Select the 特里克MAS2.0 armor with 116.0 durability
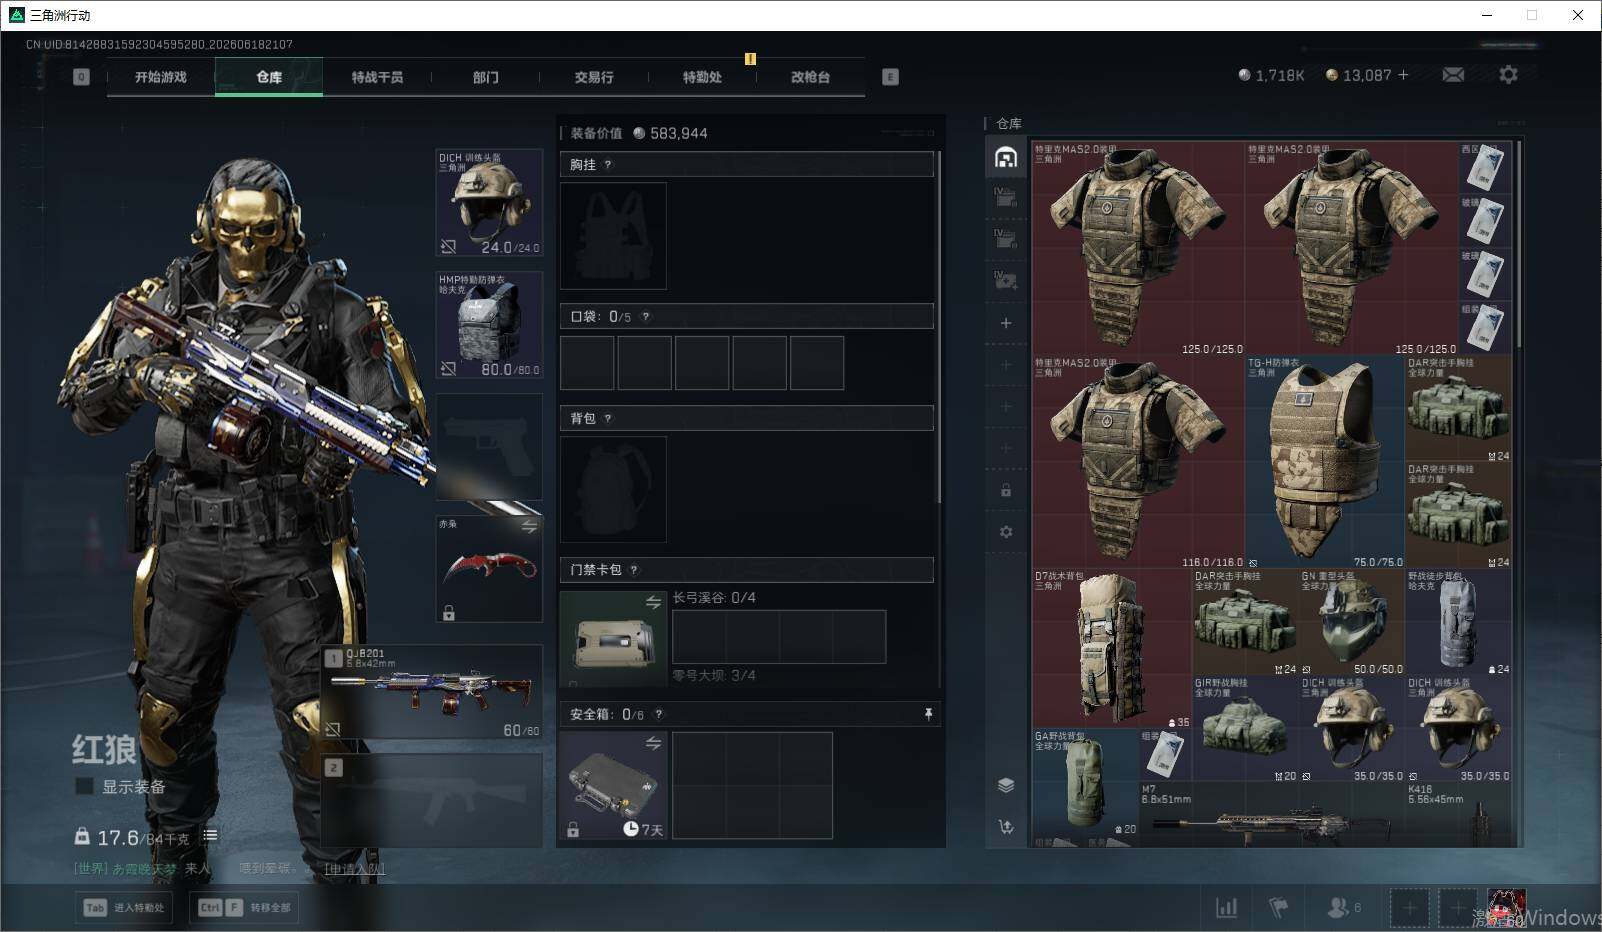The height and width of the screenshot is (932, 1602). (x=1139, y=462)
